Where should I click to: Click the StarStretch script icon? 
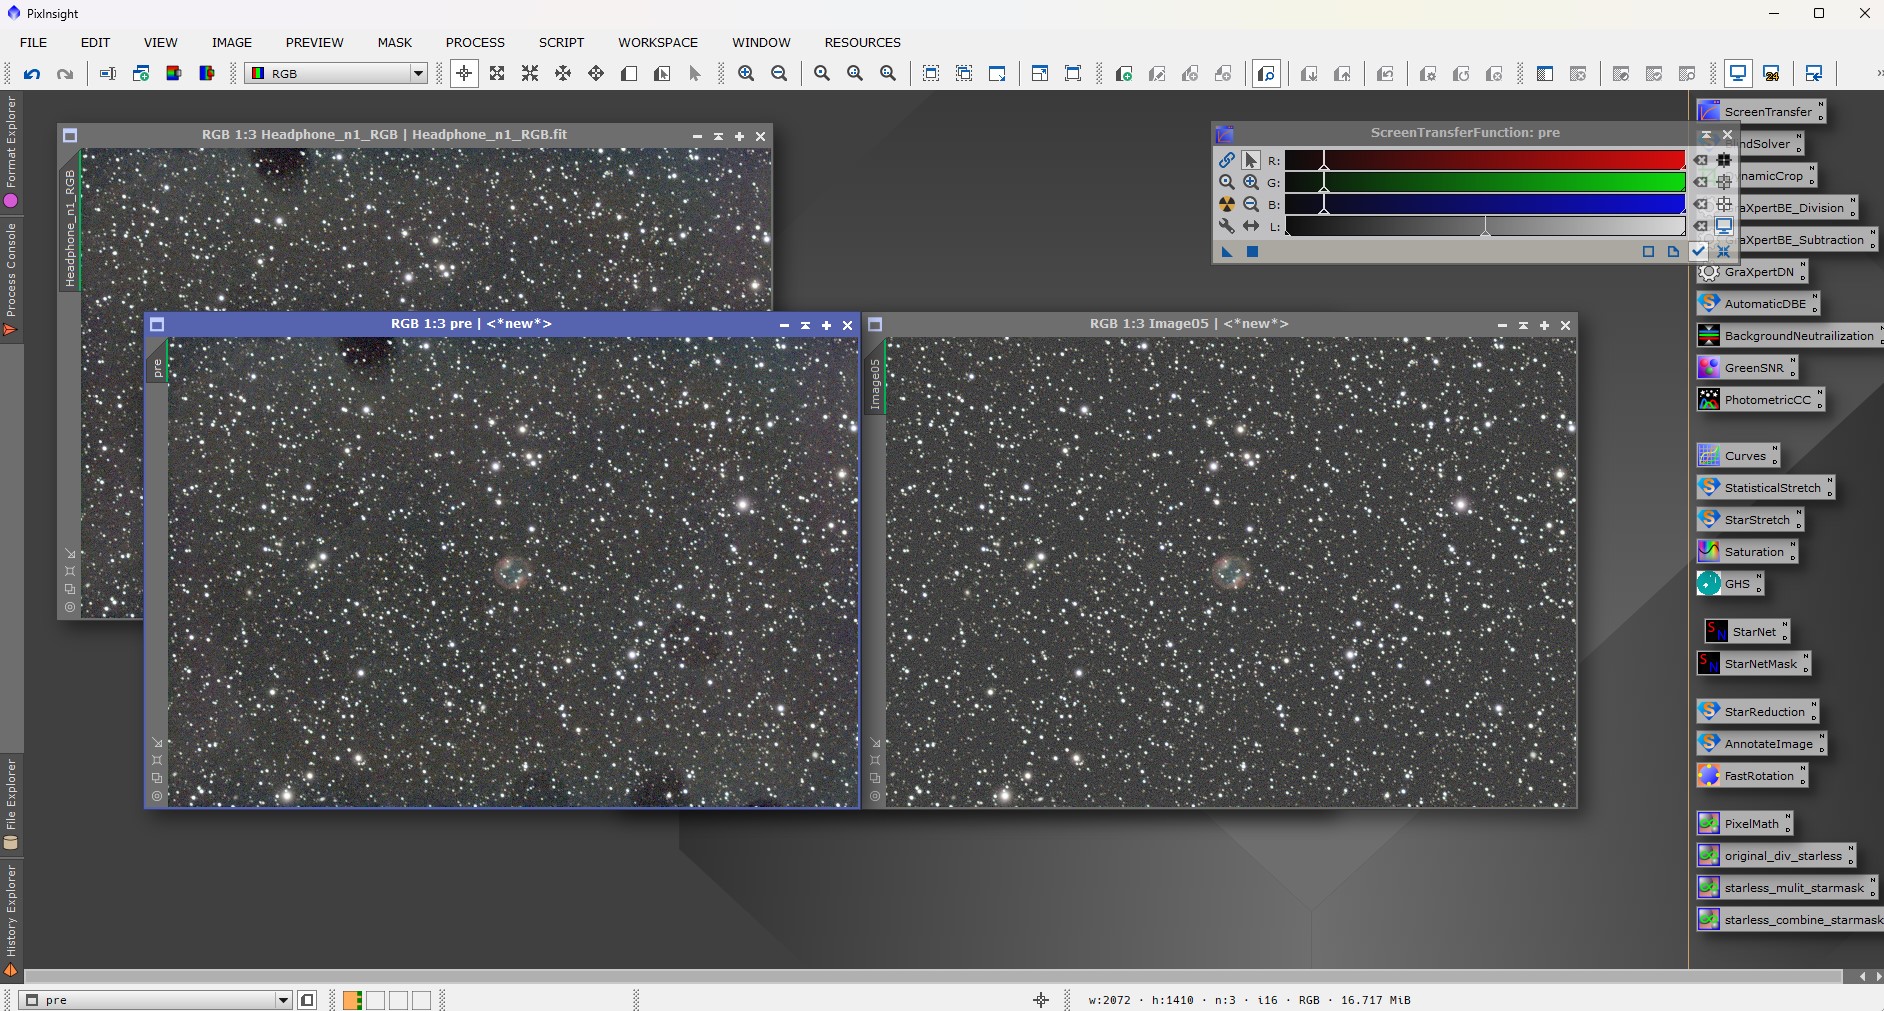[x=1749, y=519]
